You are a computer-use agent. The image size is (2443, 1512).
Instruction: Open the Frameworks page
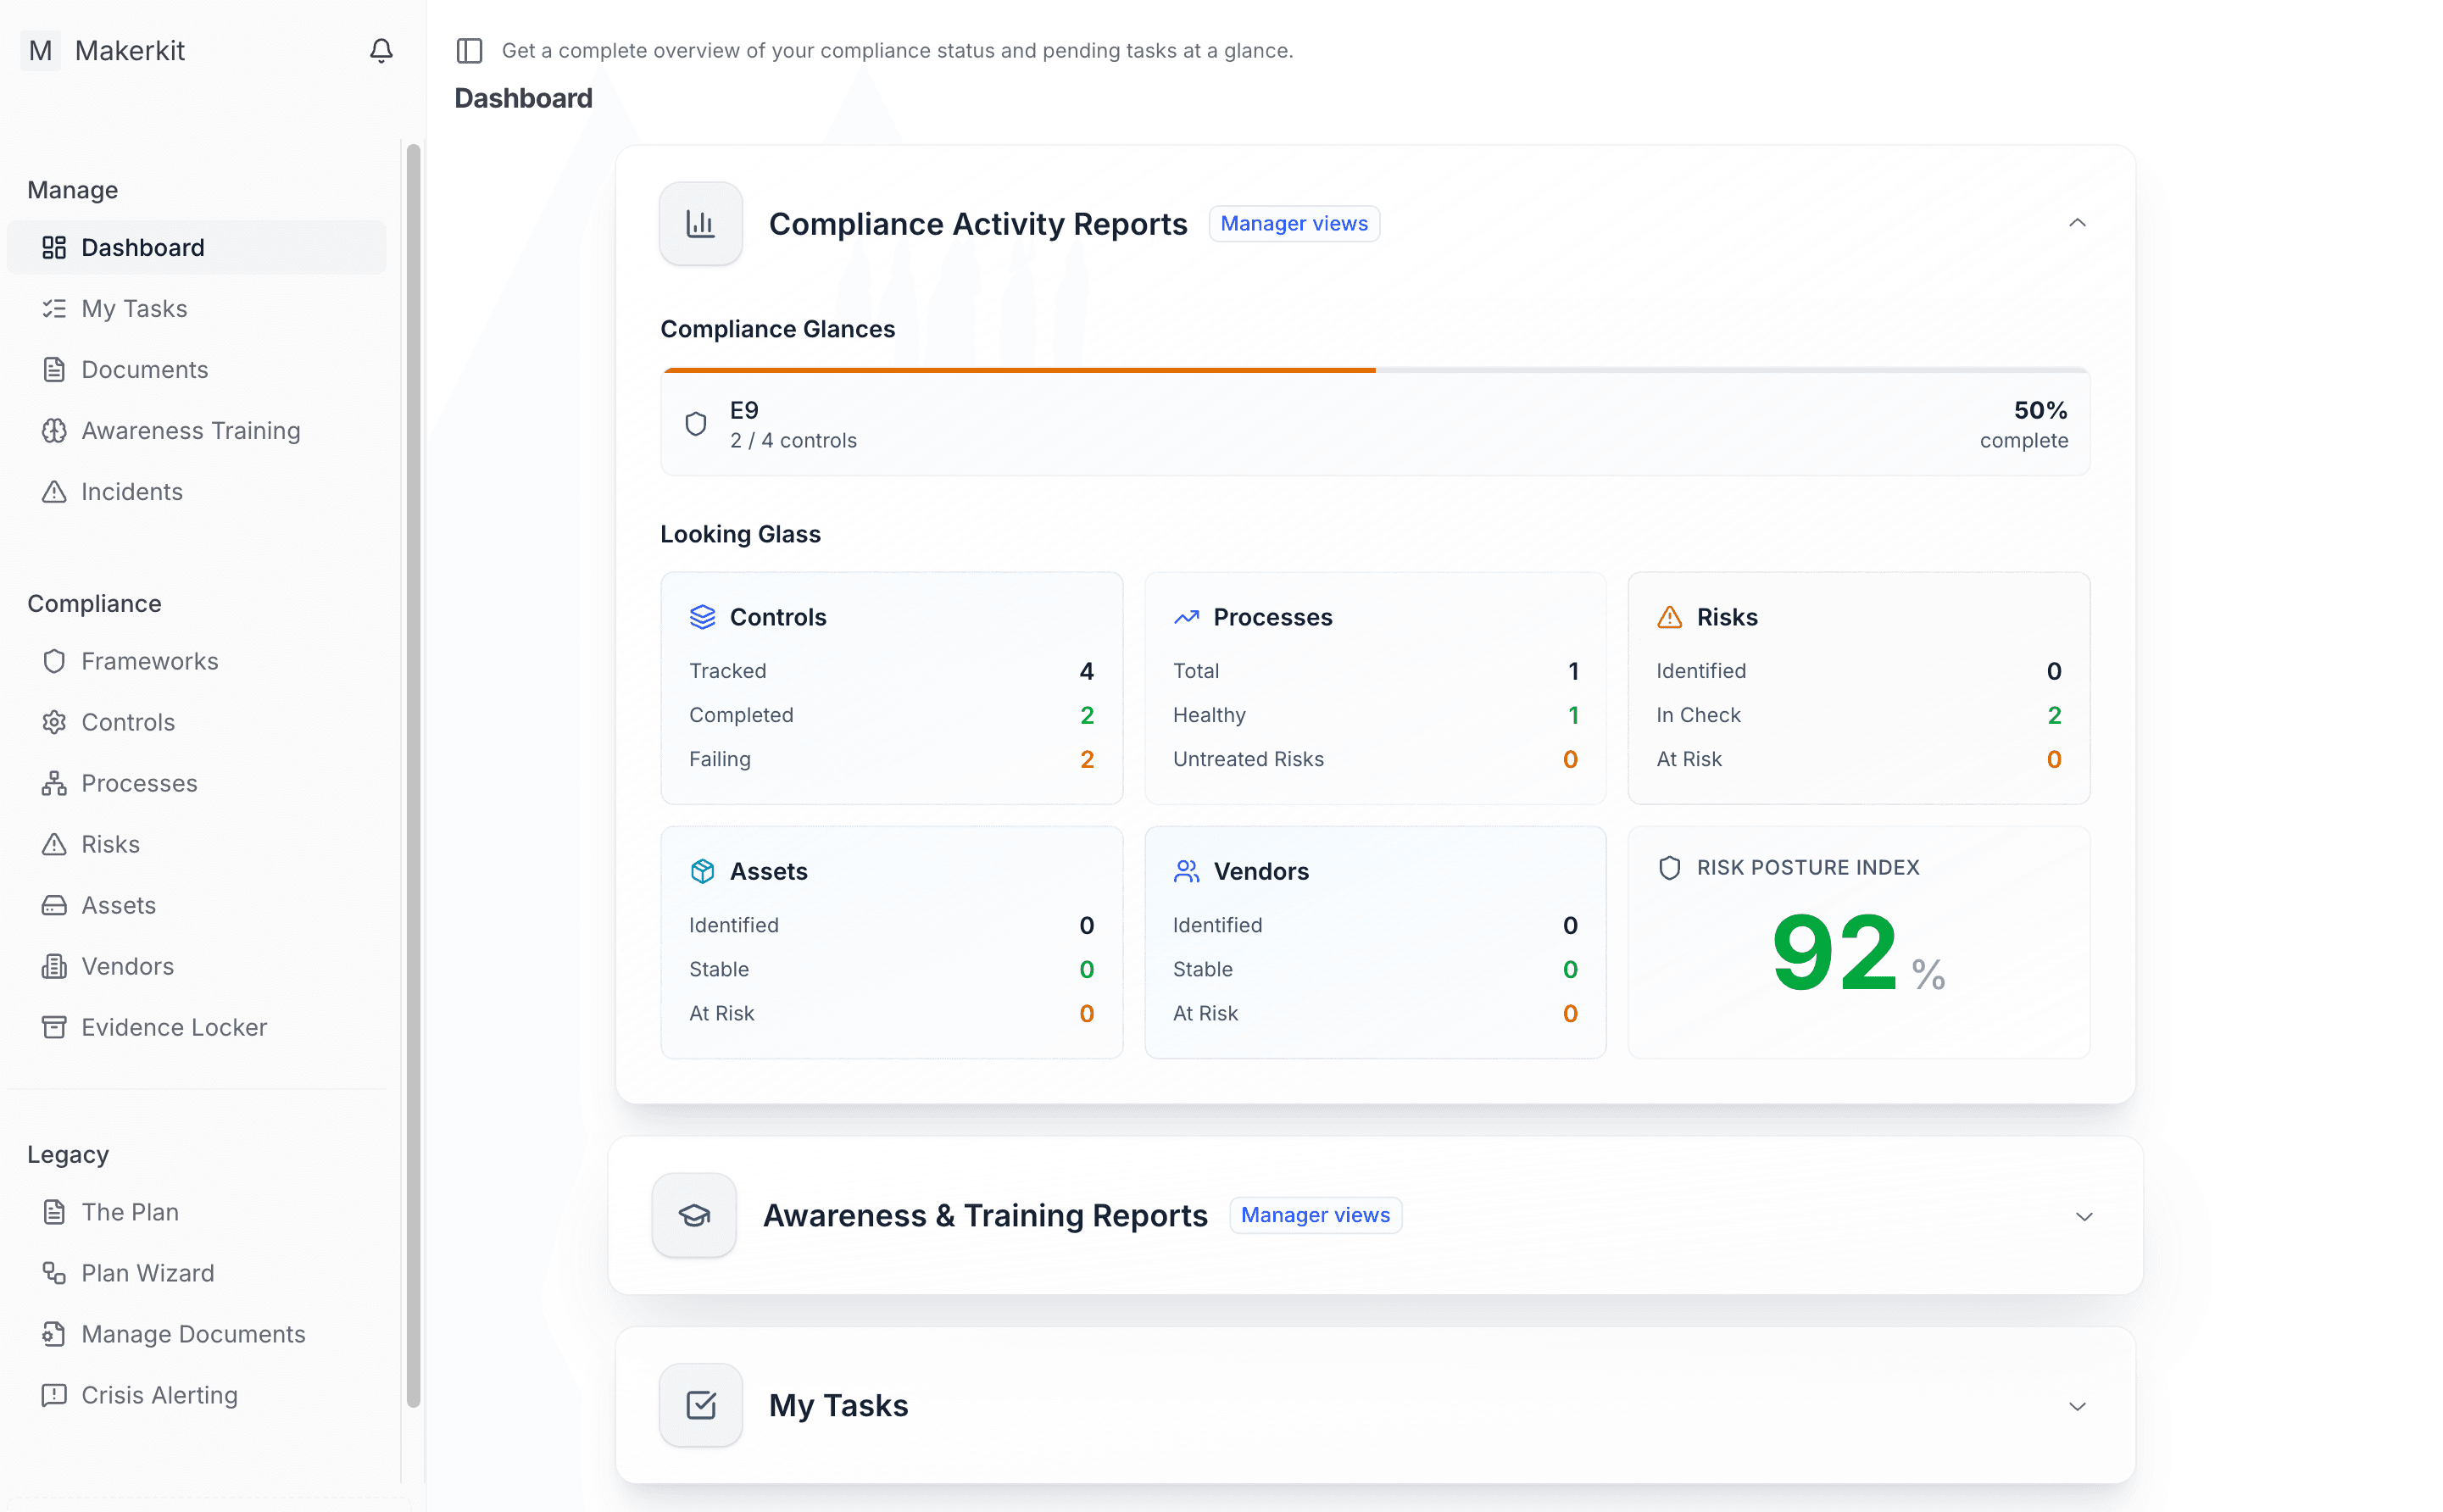pos(149,661)
